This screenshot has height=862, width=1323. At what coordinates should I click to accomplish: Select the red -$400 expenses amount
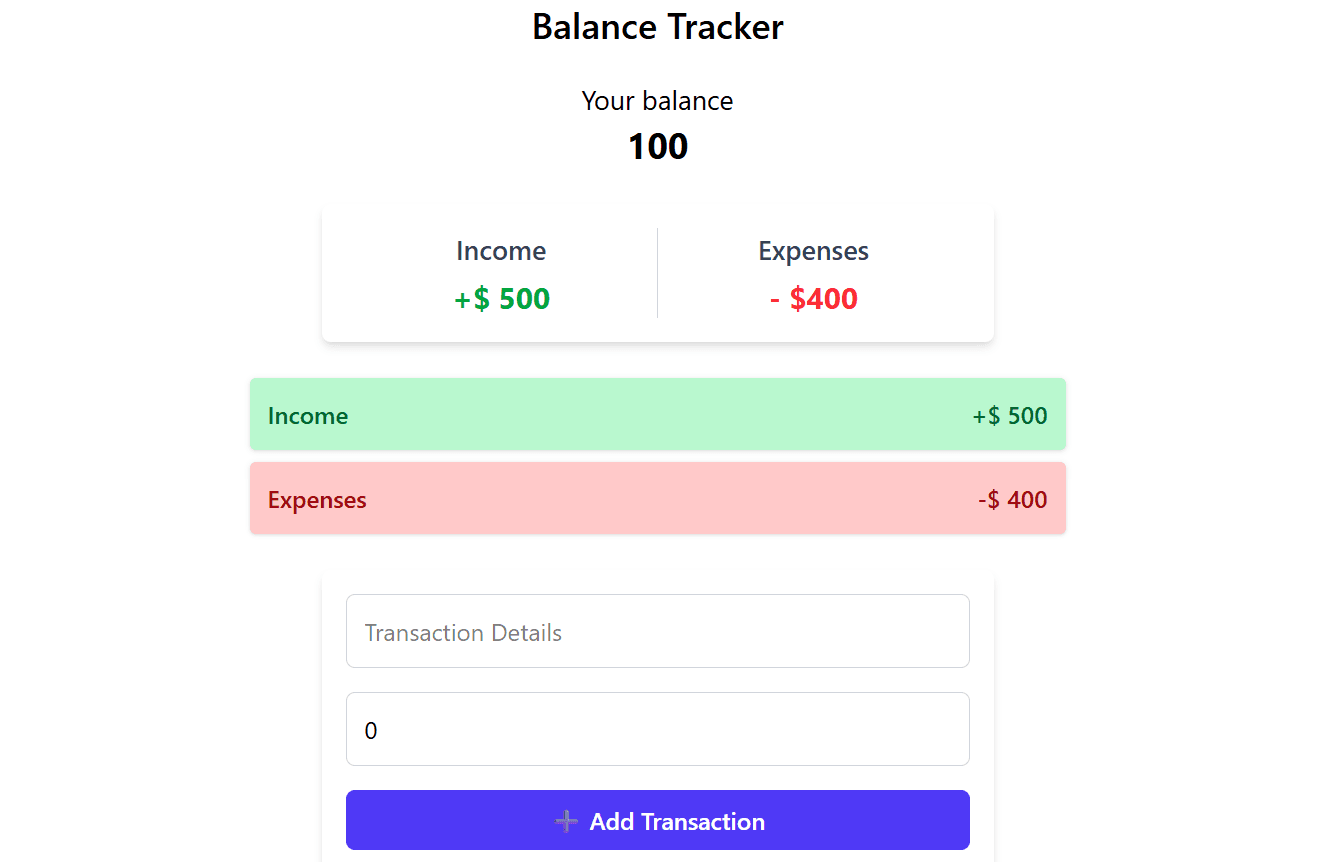click(813, 298)
